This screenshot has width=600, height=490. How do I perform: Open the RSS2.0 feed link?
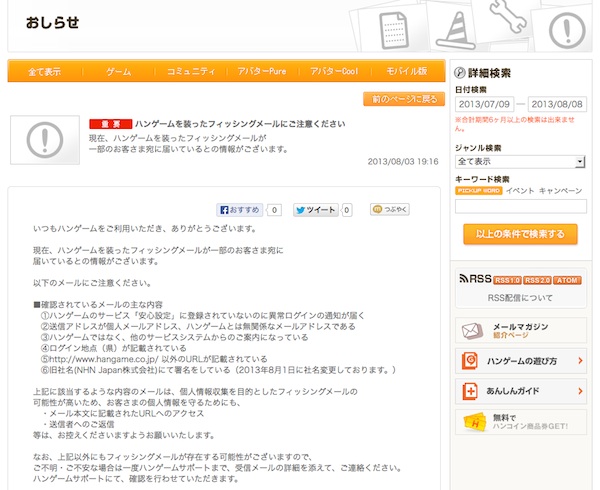point(537,280)
